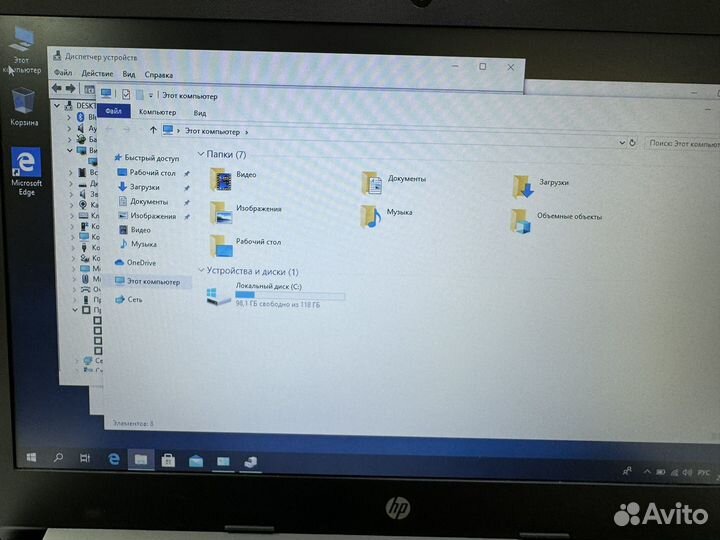
Task: Open the Вид ribbon tab in Explorer
Action: coord(200,113)
